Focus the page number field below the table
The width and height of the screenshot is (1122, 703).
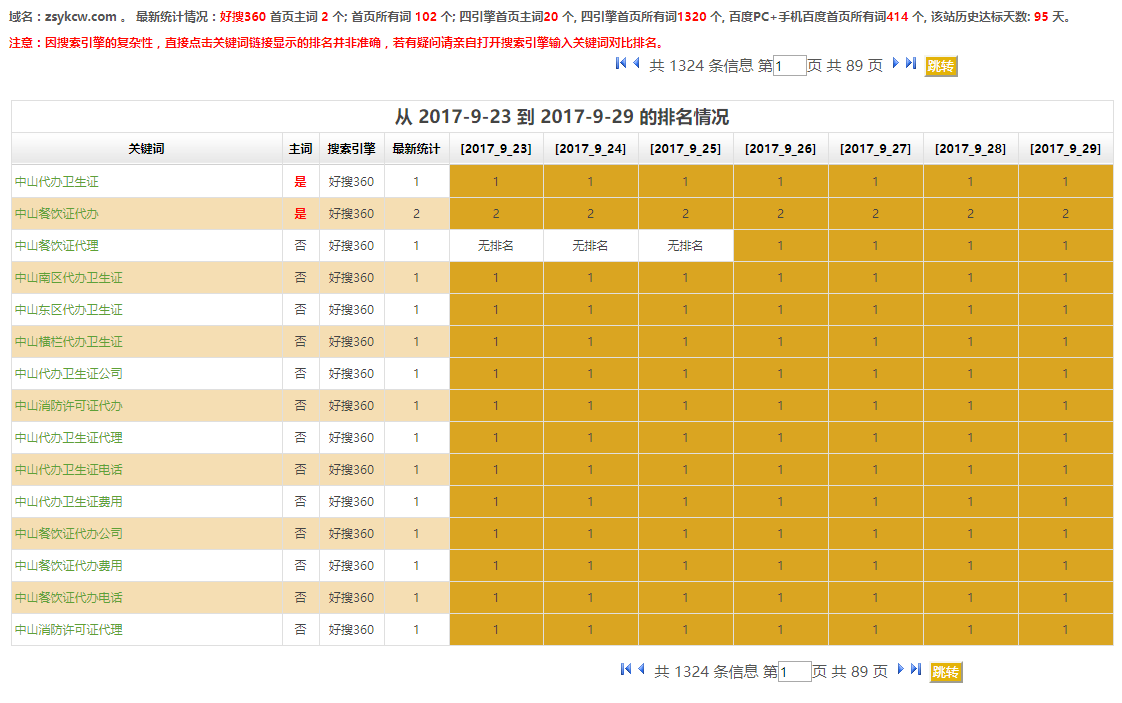click(795, 672)
